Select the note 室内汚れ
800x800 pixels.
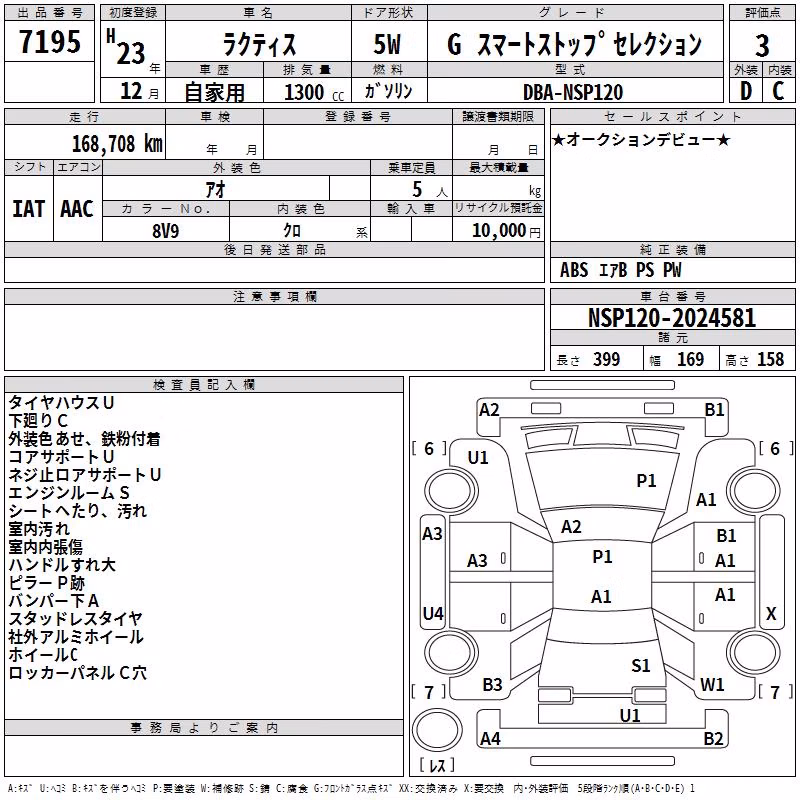coord(39,529)
